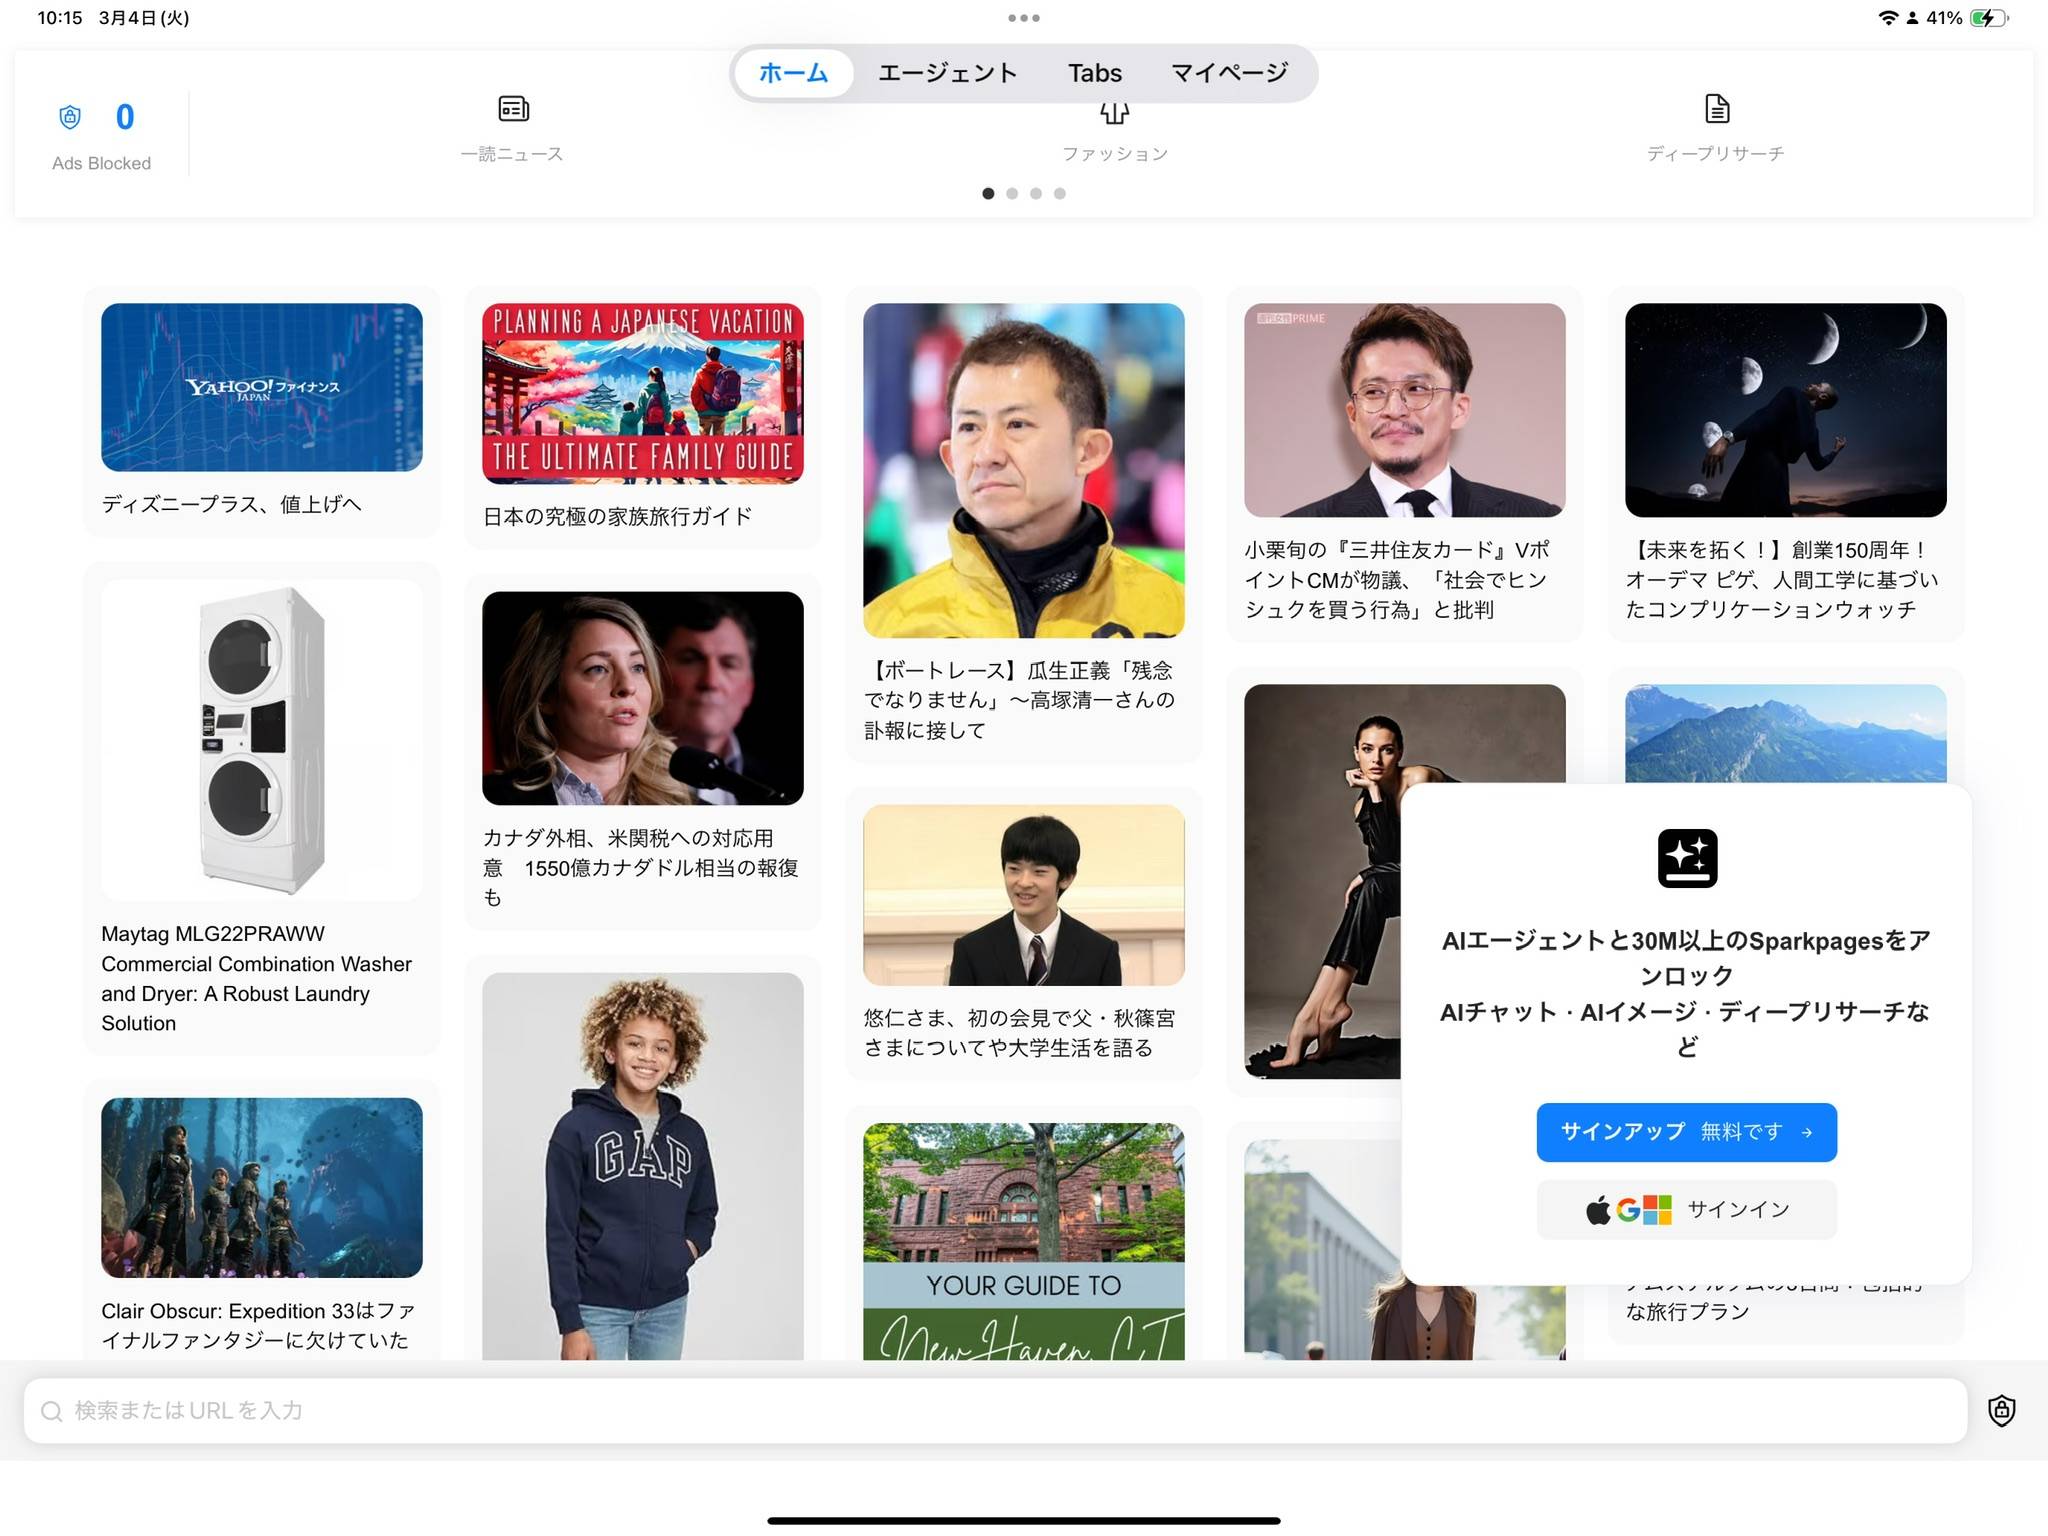Select the ディープリサーチ shortcut label

(1716, 154)
